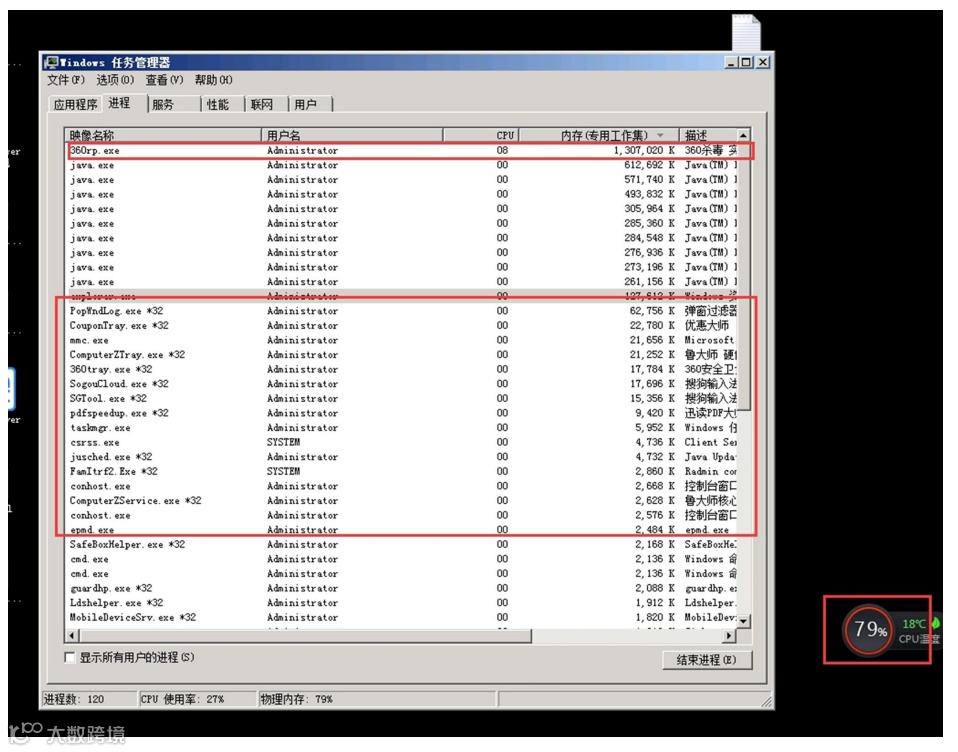Switch to the 应用程序 tab
The width and height of the screenshot is (958, 752).
coord(75,104)
